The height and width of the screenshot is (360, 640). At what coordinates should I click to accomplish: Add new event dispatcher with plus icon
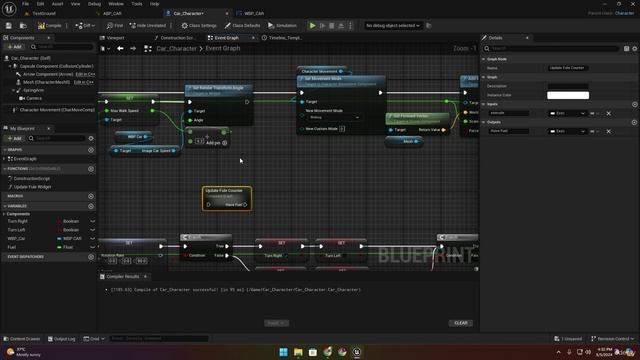tap(91, 257)
